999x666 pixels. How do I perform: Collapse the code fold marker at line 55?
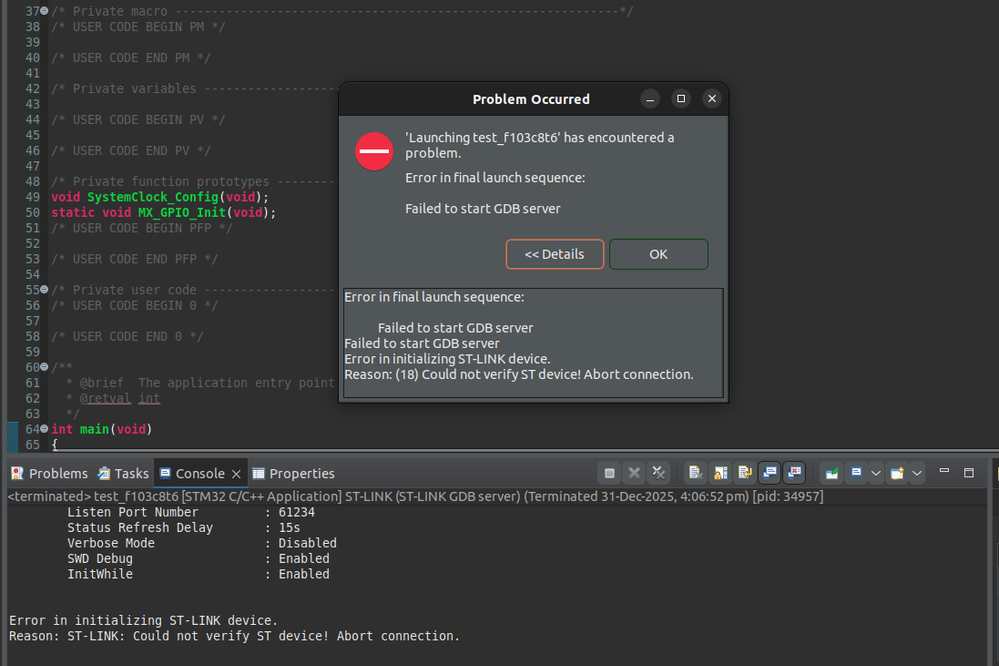coord(43,289)
